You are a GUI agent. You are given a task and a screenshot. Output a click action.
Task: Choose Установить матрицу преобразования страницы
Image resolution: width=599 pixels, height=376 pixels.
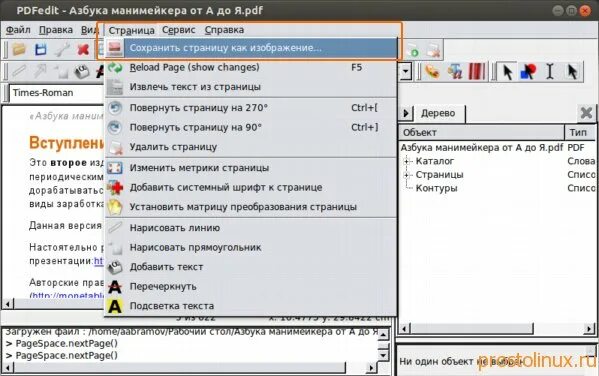[251, 207]
